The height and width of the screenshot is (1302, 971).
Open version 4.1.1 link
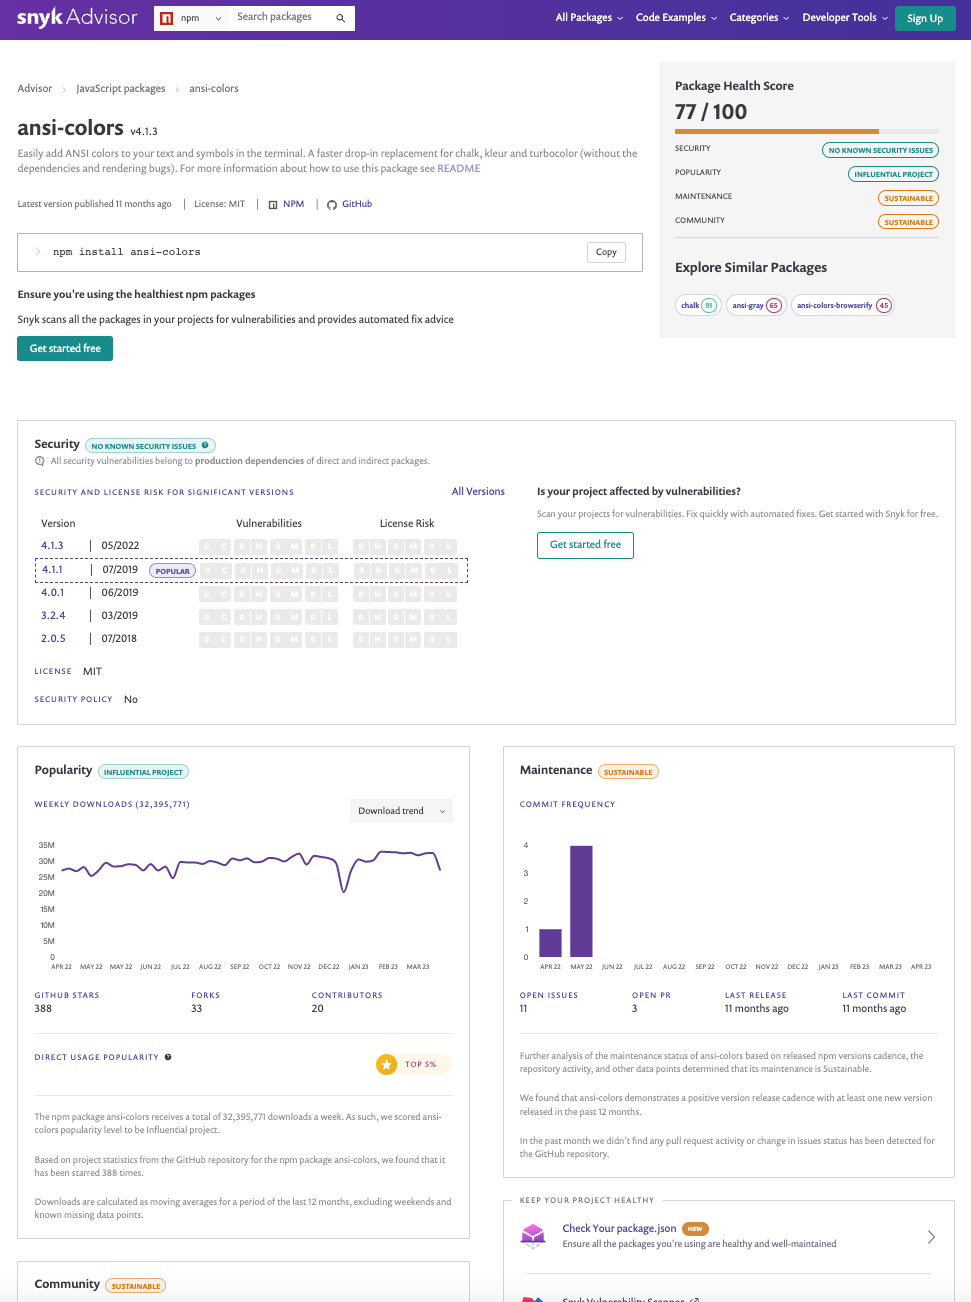[52, 570]
